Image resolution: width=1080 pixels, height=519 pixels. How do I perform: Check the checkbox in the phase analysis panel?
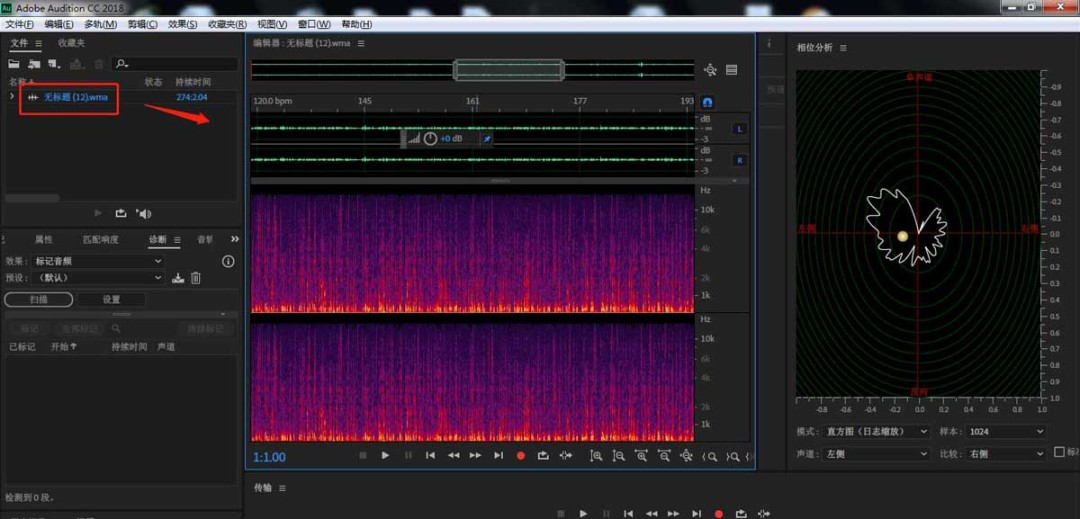tap(1059, 453)
